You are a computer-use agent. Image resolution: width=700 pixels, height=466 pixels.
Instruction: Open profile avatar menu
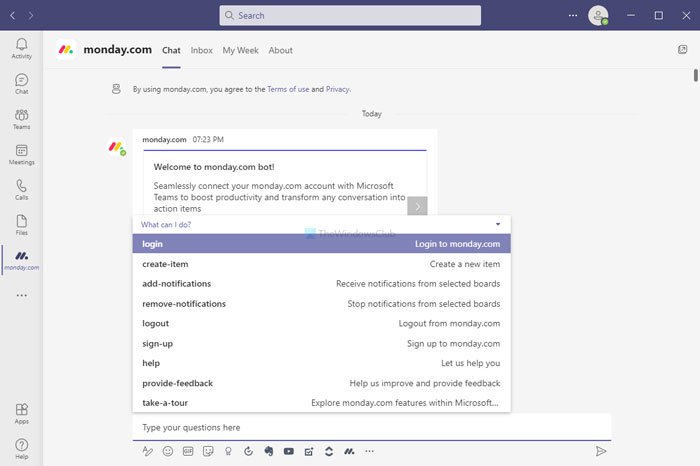point(598,16)
